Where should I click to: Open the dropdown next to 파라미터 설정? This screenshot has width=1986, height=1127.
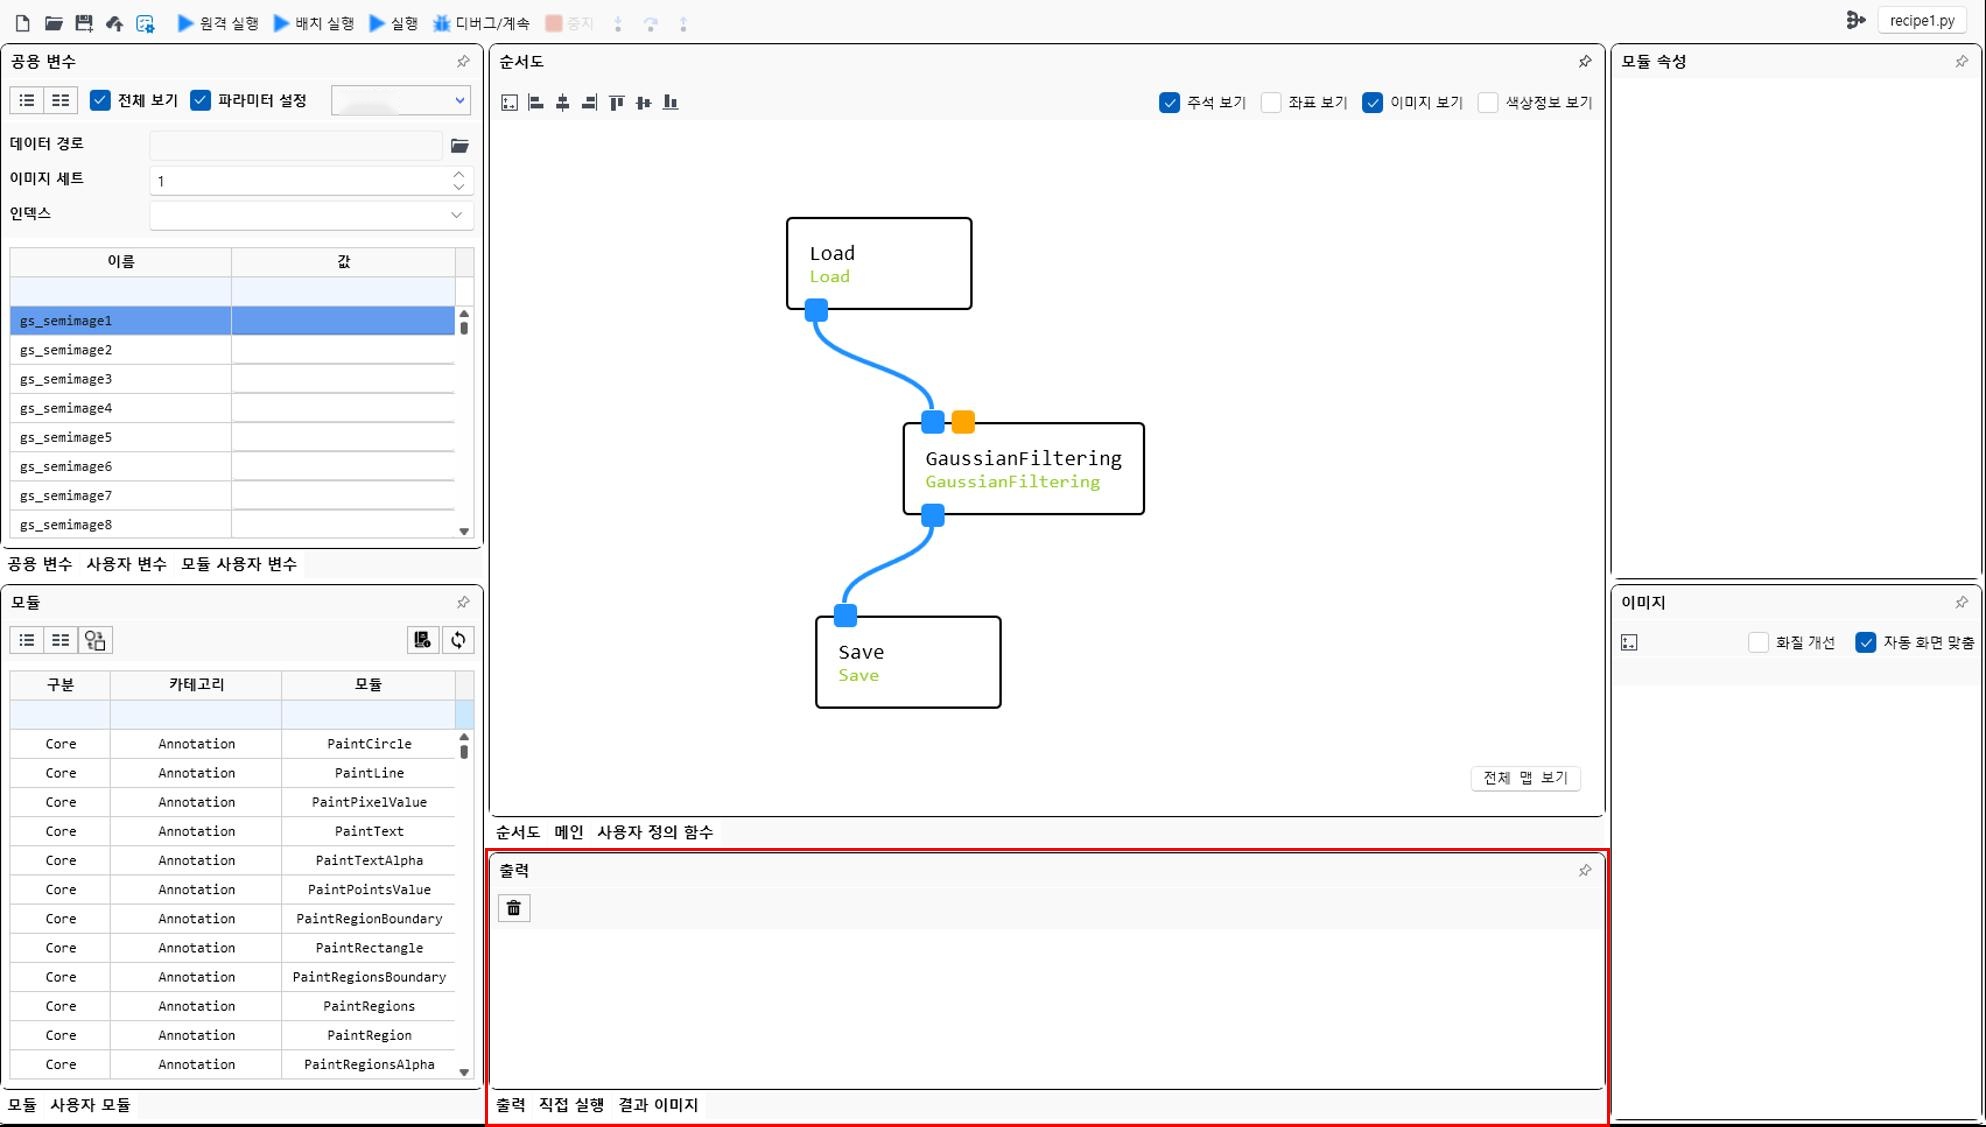click(459, 100)
